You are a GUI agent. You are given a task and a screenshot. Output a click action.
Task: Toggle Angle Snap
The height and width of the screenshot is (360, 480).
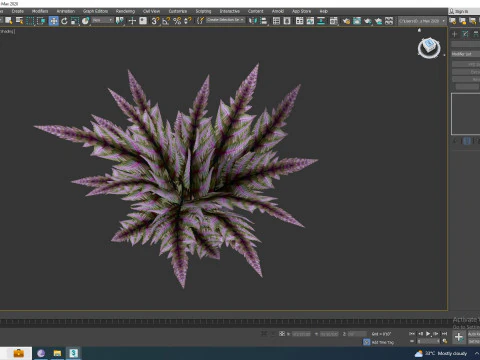pos(166,21)
